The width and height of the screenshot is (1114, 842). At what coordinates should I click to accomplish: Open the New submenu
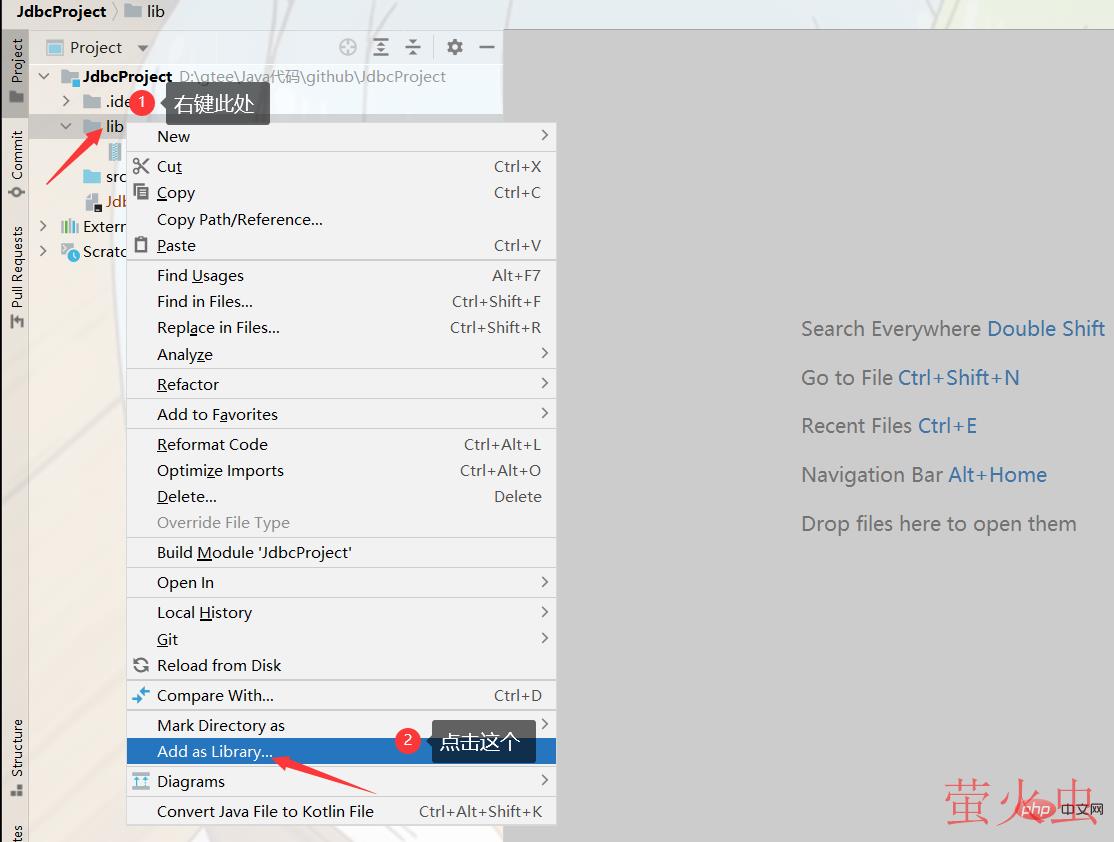click(173, 136)
